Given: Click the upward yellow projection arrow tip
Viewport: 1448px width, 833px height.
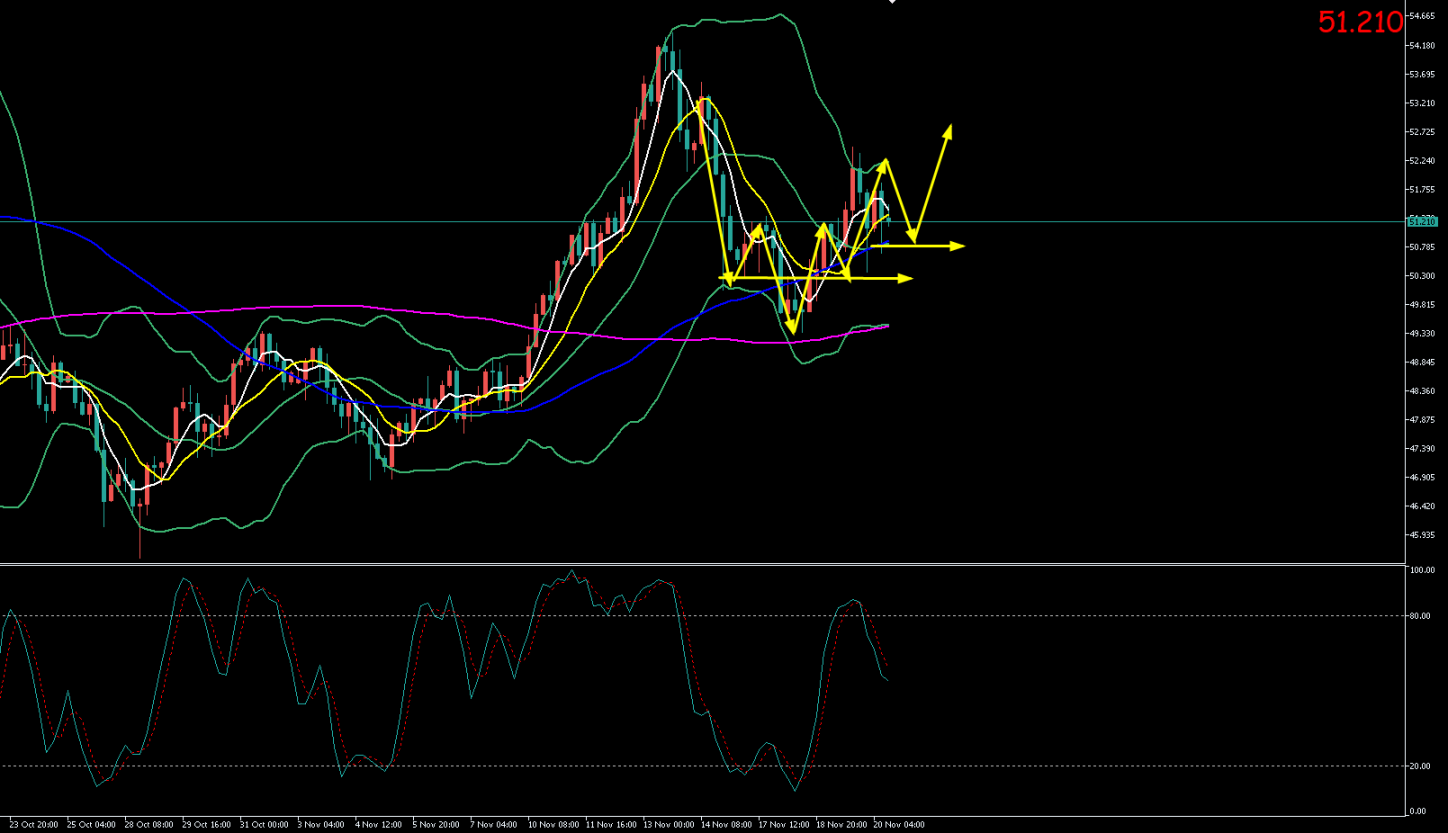Looking at the screenshot, I should click(x=948, y=129).
